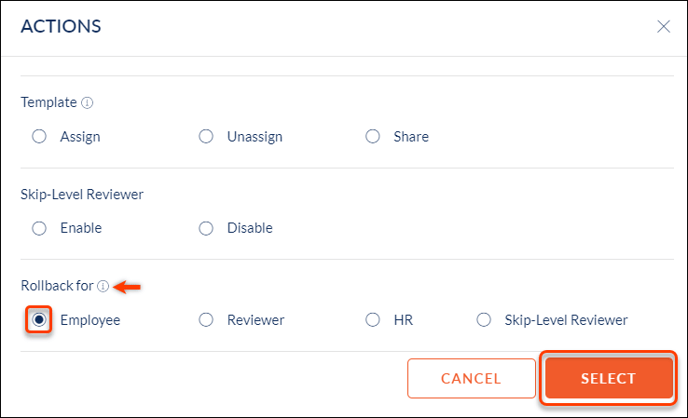The width and height of the screenshot is (688, 418).
Task: Choose the Unassign template option
Action: tap(206, 136)
